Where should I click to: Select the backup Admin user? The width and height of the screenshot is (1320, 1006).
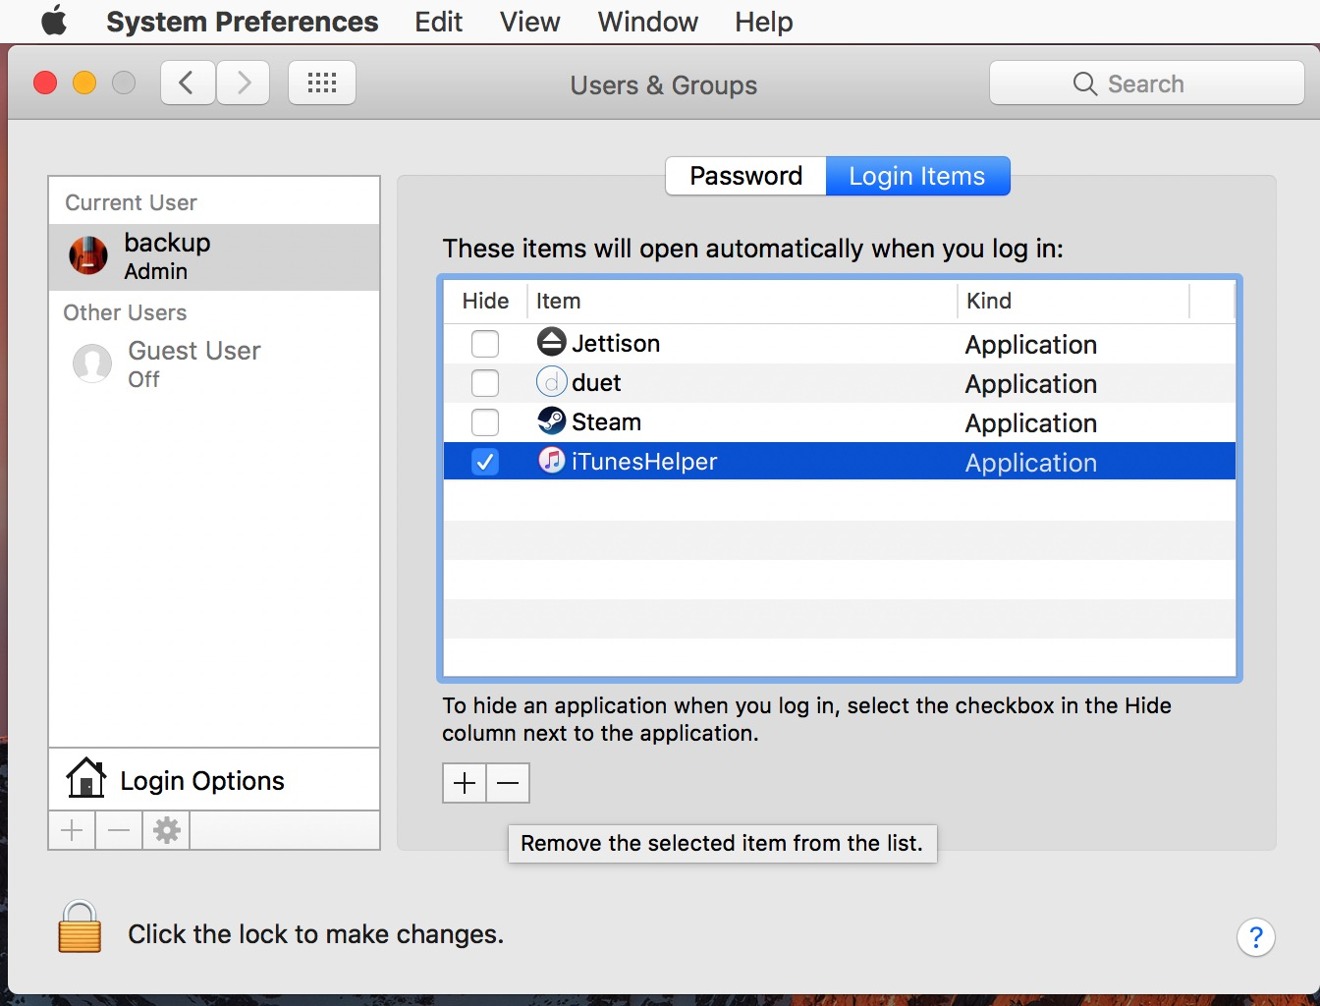pyautogui.click(x=214, y=256)
